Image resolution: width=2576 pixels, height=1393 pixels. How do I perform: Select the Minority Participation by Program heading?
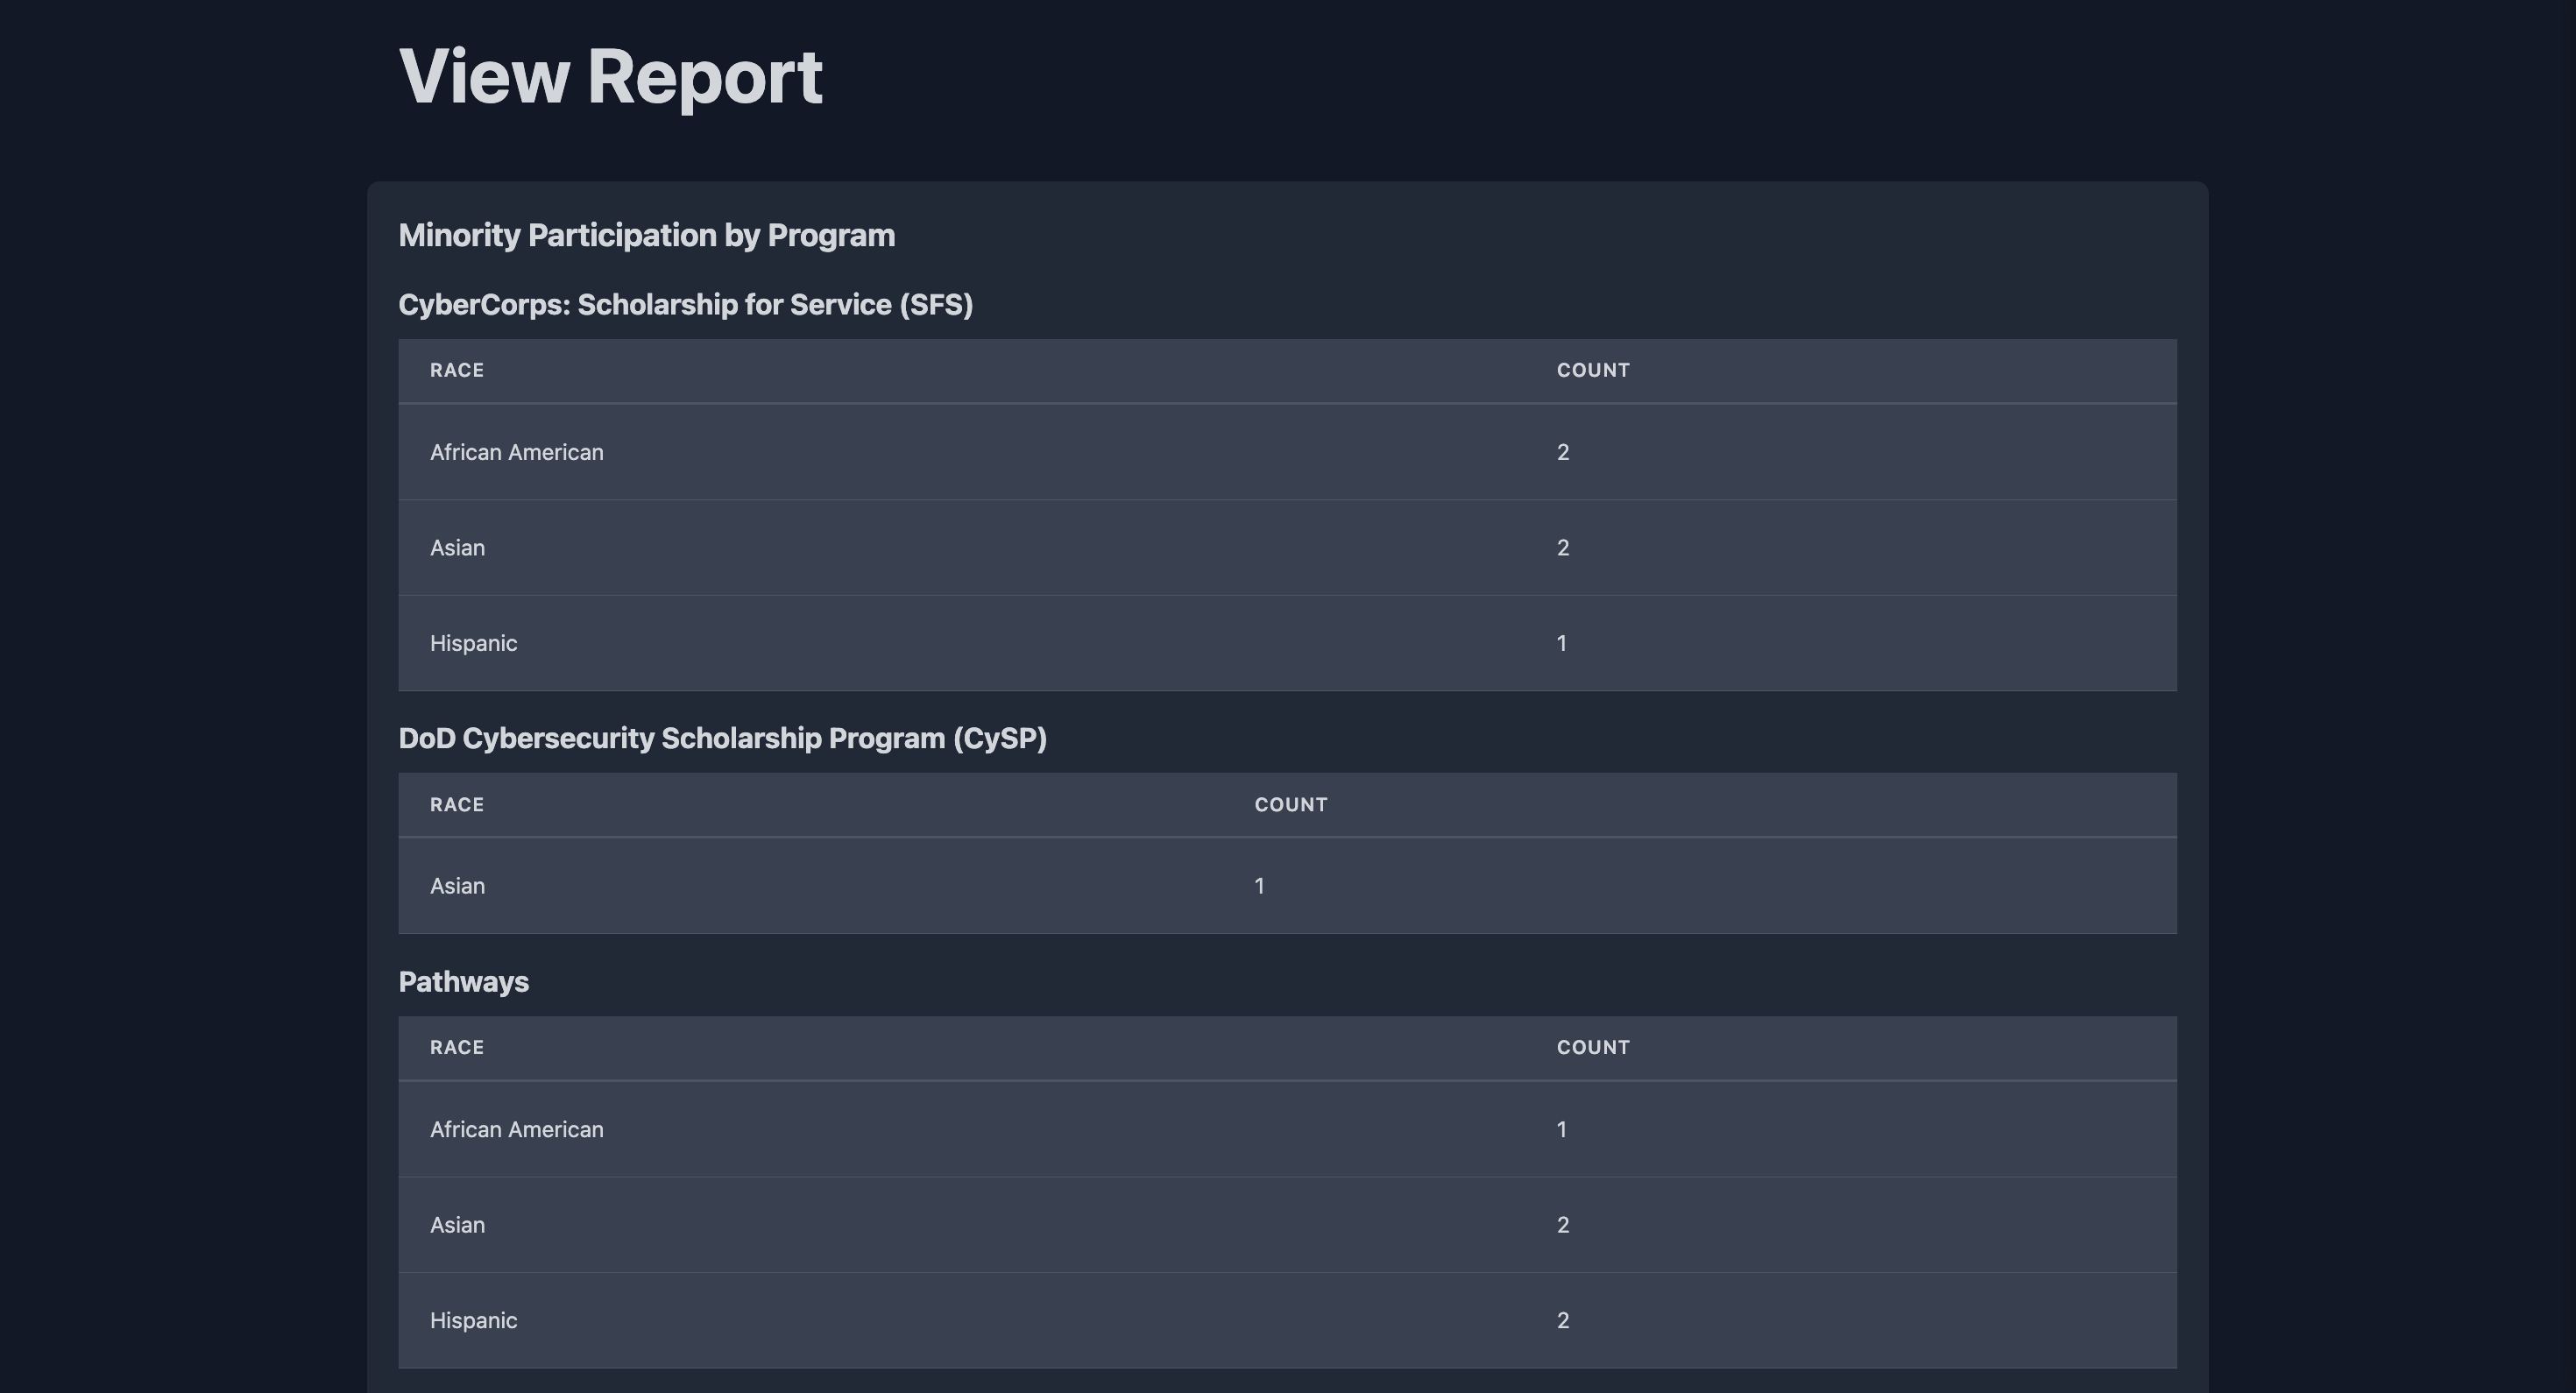coord(646,236)
